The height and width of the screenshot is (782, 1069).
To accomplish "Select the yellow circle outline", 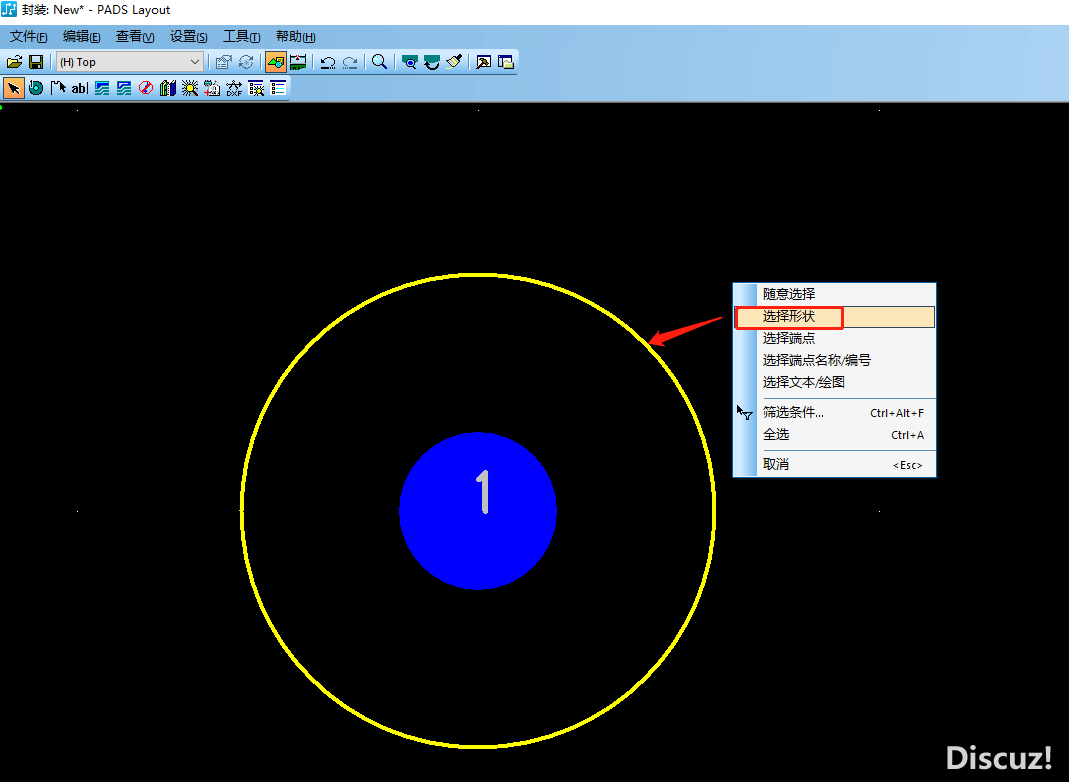I will point(478,275).
